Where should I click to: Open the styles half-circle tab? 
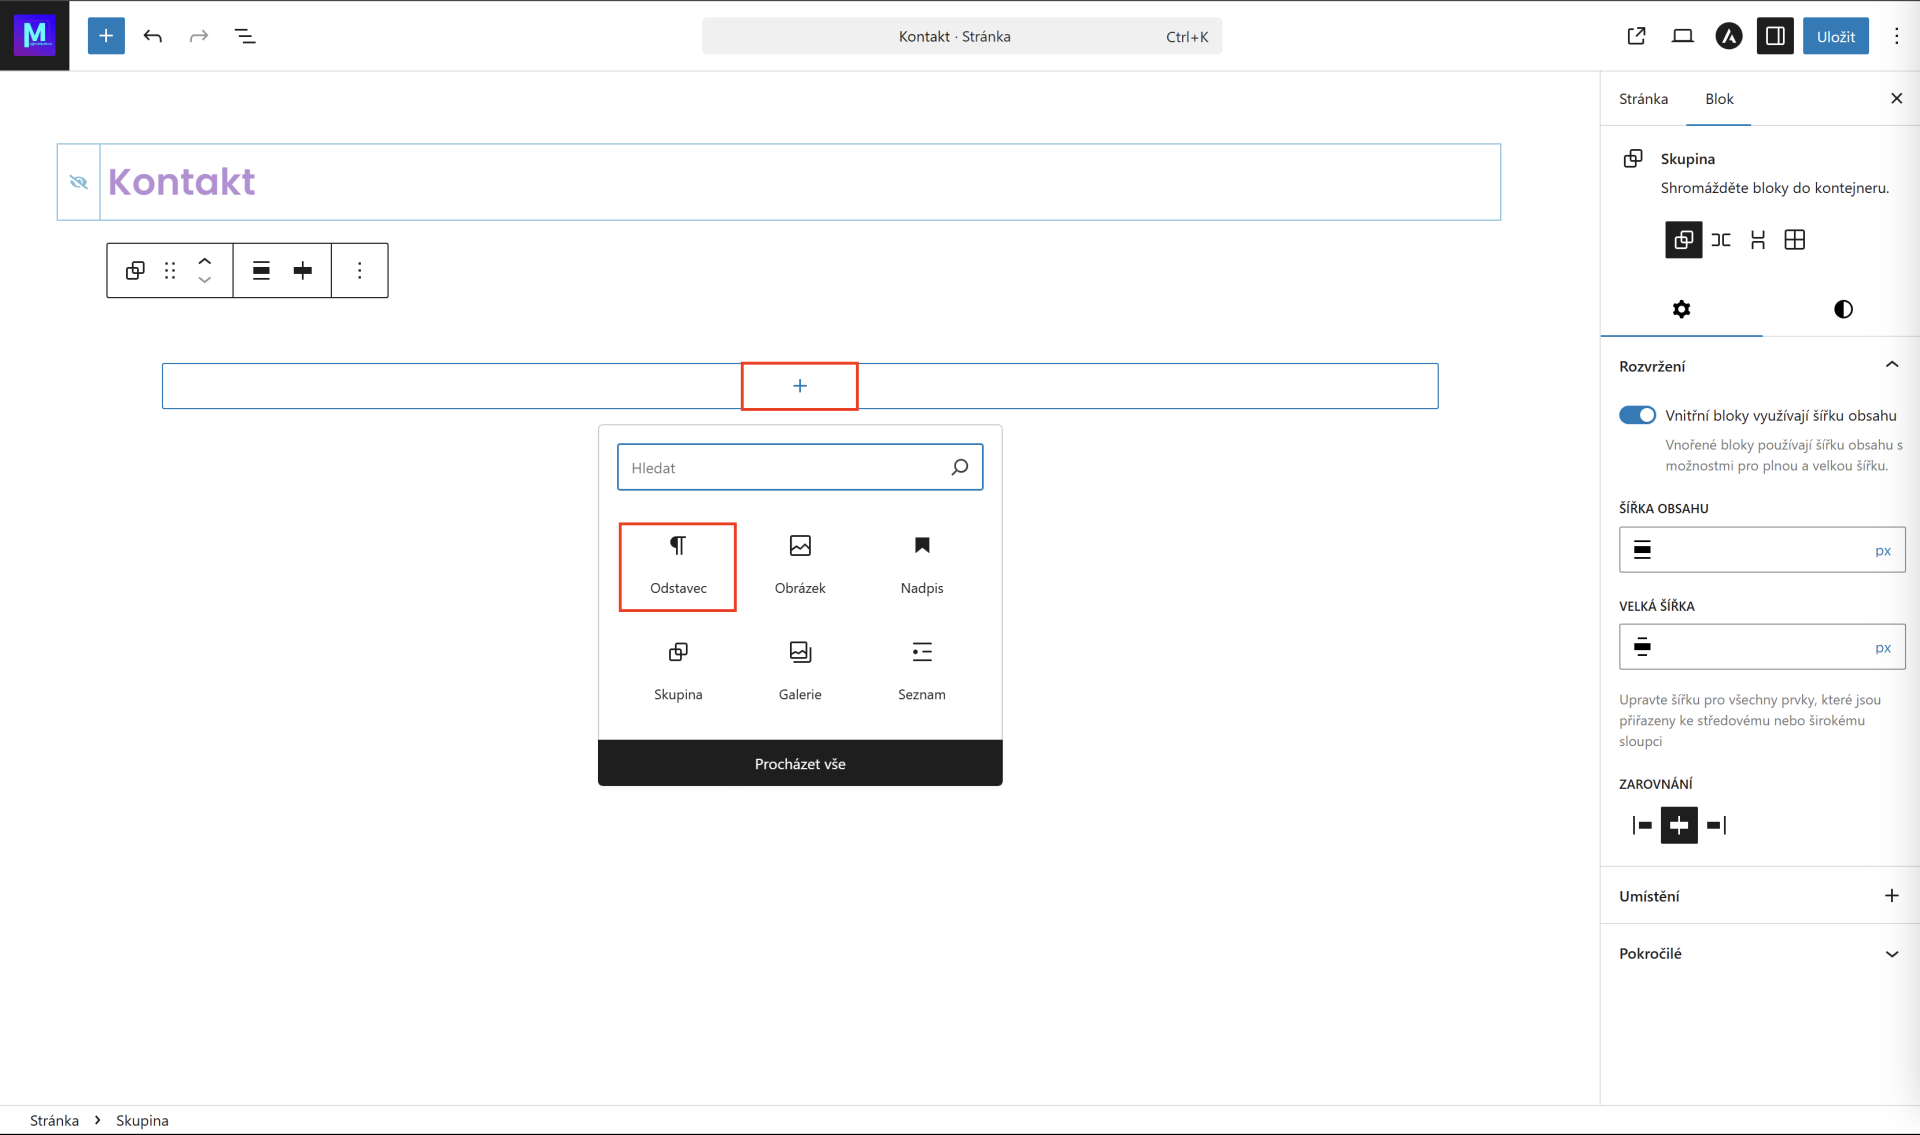(1842, 309)
